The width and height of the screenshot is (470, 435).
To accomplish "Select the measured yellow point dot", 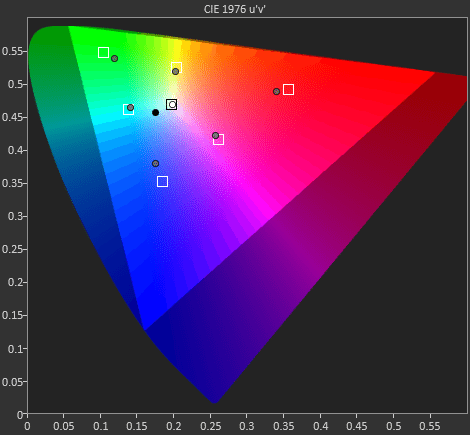I will [175, 71].
